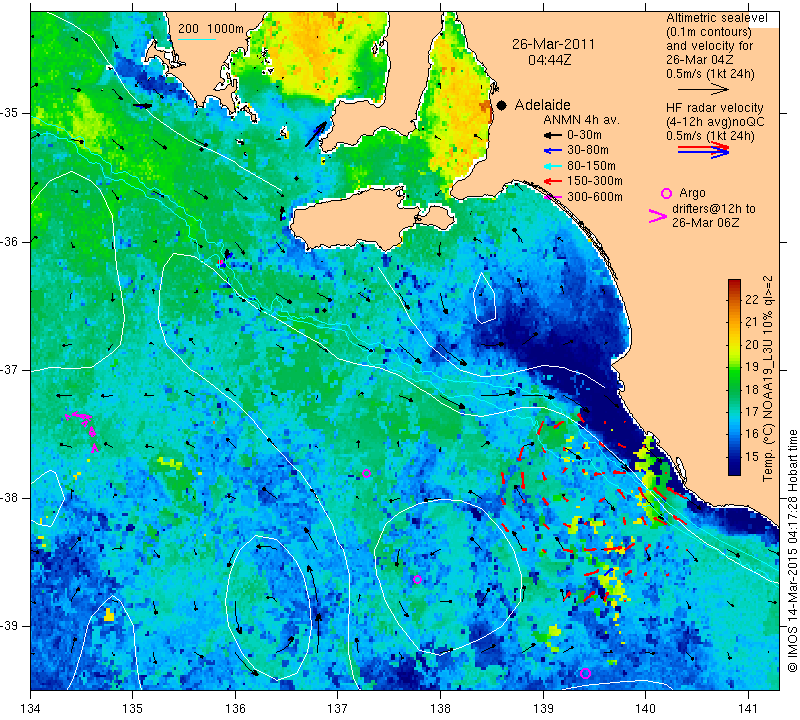This screenshot has width=800, height=720.
Task: Click the 'Altimetric sealevel' heading
Action: [x=716, y=18]
